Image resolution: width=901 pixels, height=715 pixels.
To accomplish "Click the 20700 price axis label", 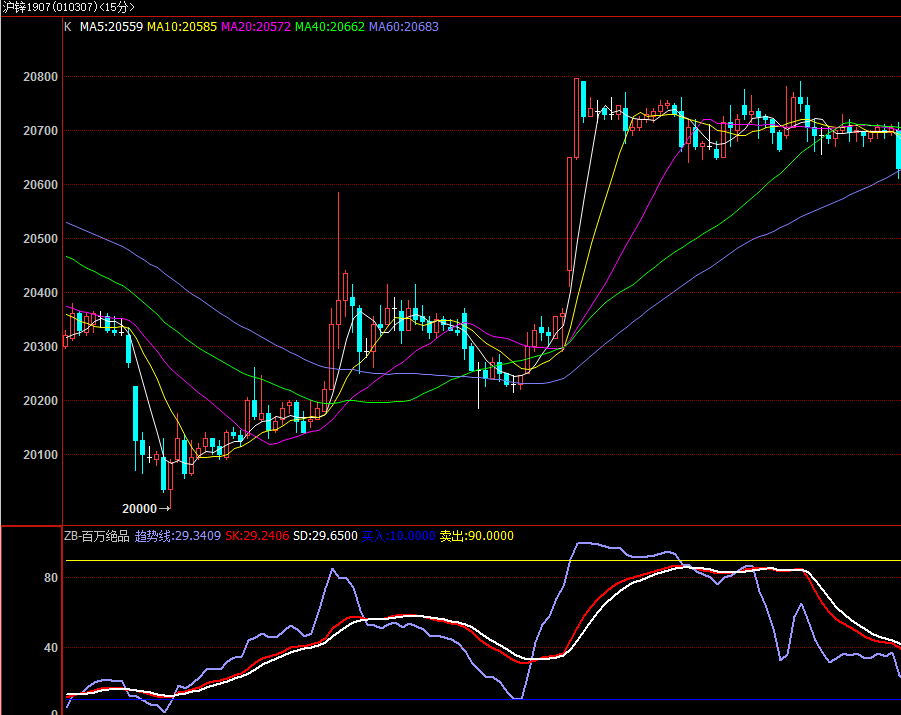I will tap(40, 131).
